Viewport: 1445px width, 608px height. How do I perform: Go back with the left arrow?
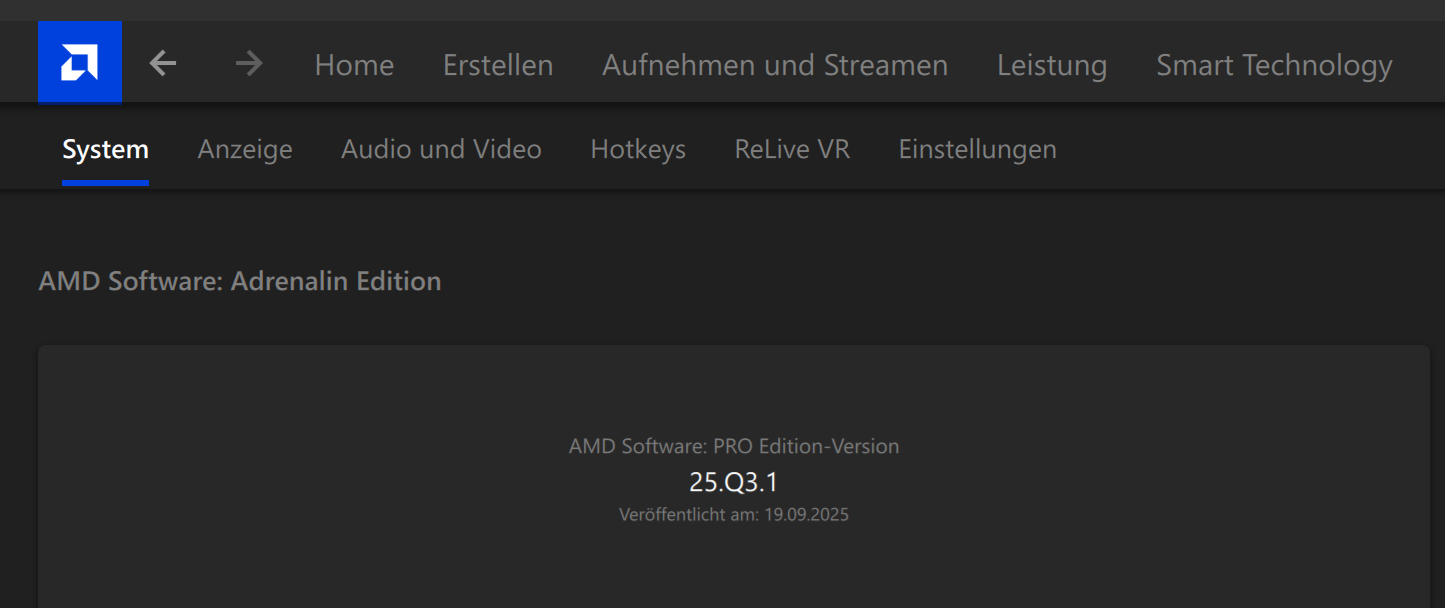pos(163,64)
